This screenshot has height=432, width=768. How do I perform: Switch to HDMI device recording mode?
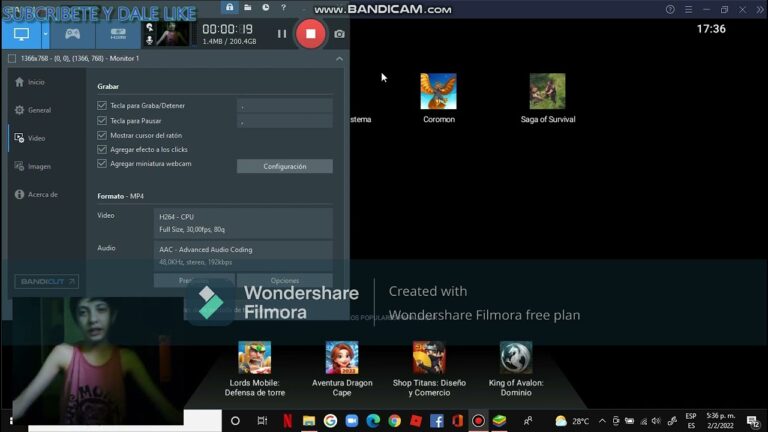click(118, 34)
